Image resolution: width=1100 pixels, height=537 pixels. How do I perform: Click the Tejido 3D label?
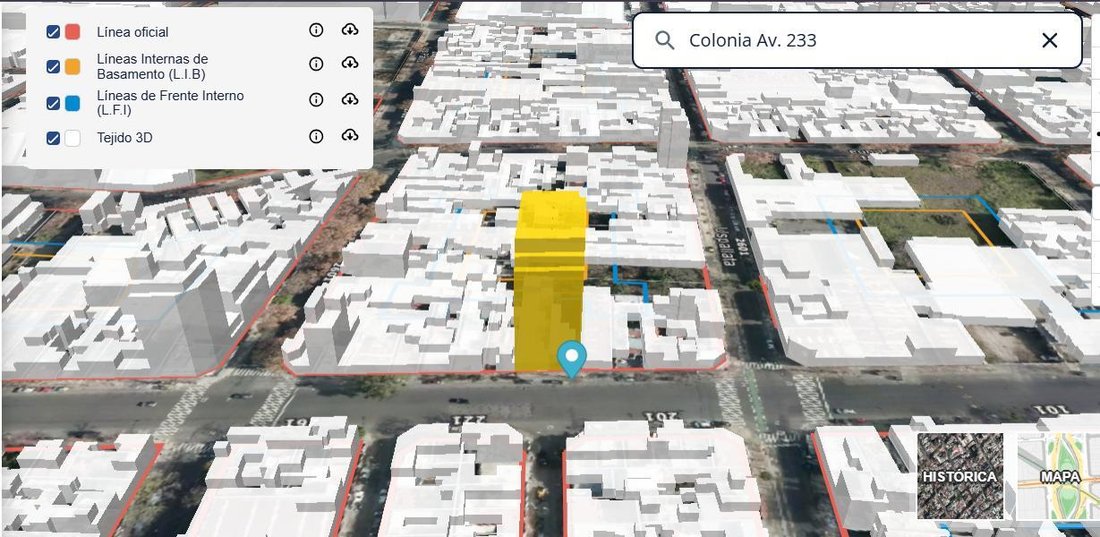(124, 138)
